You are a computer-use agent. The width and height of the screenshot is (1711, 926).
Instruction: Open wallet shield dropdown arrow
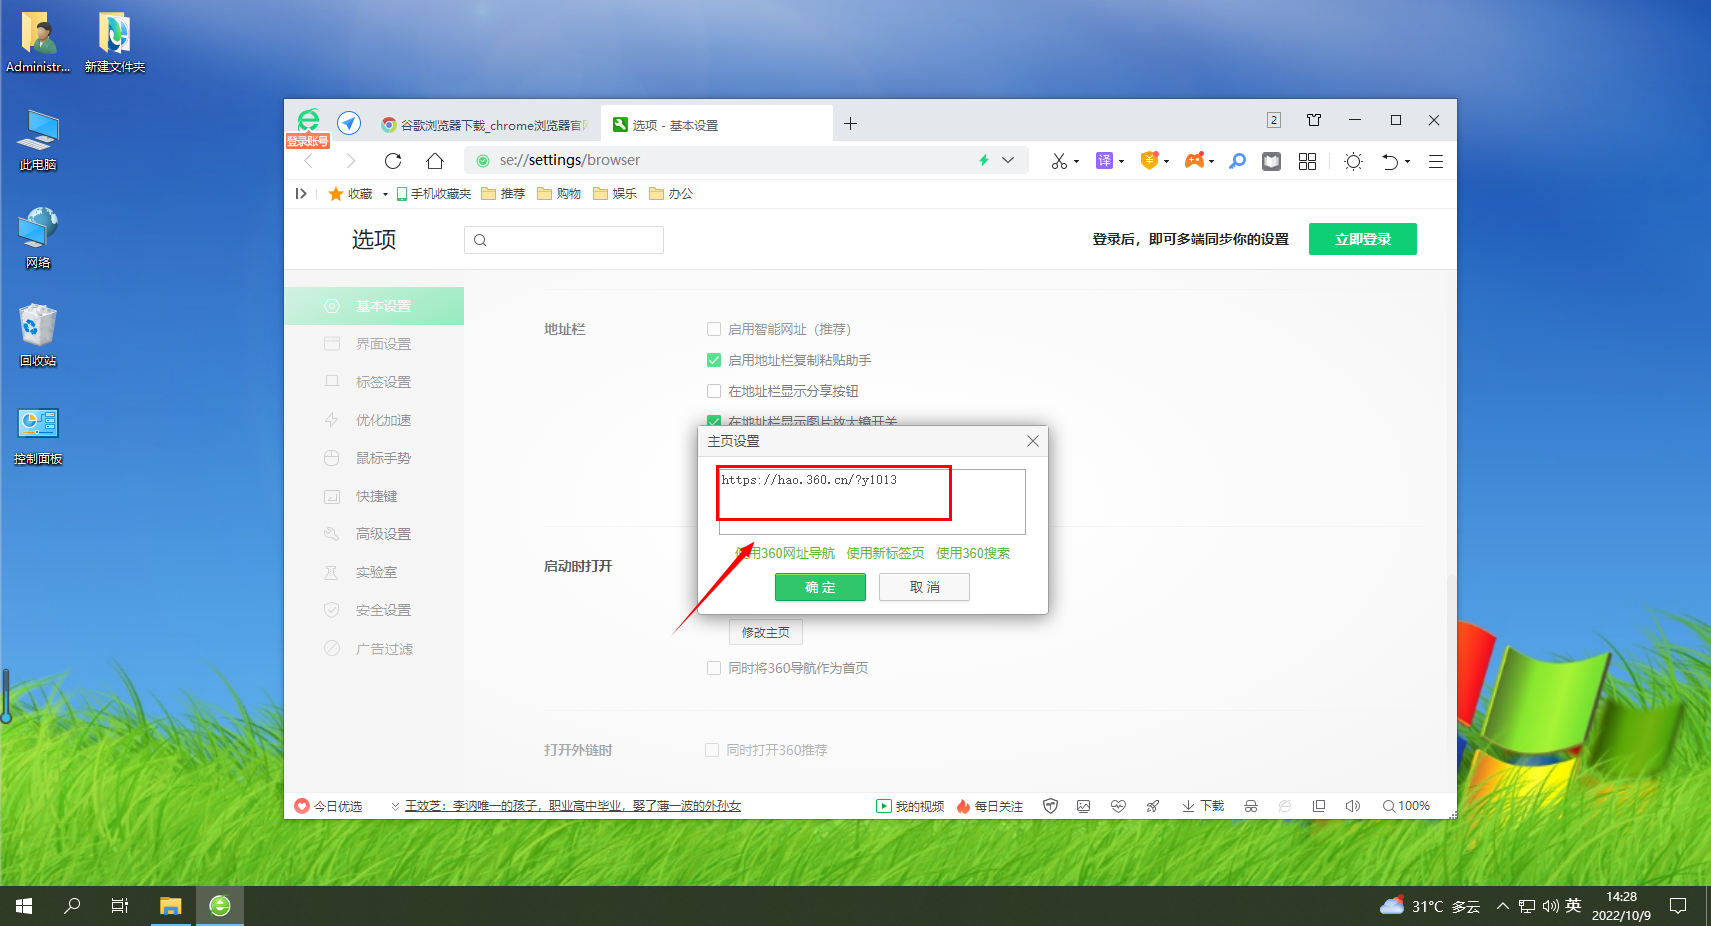pyautogui.click(x=1167, y=161)
